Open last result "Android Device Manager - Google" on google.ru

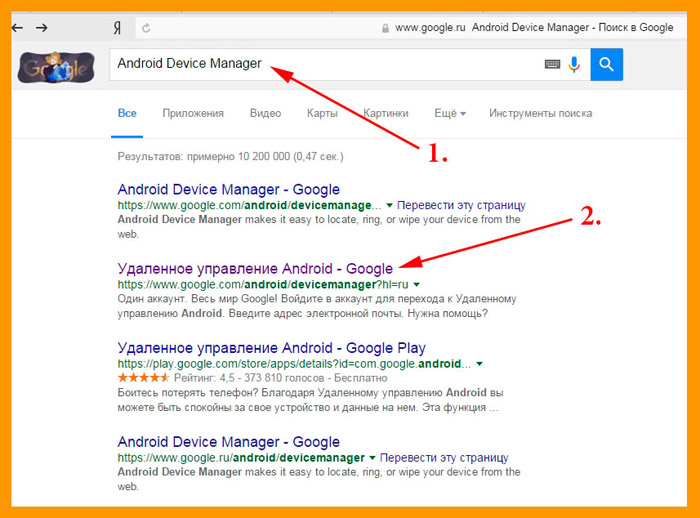tap(229, 442)
